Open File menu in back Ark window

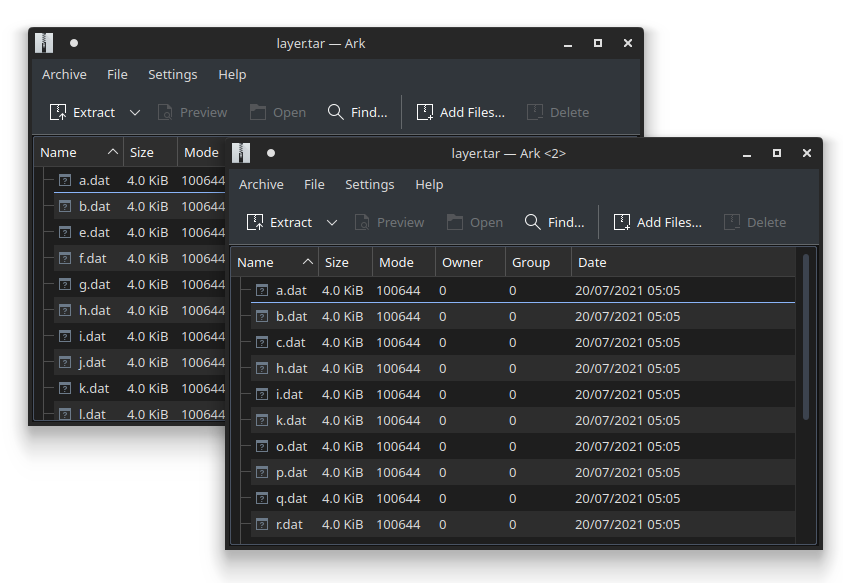(117, 74)
